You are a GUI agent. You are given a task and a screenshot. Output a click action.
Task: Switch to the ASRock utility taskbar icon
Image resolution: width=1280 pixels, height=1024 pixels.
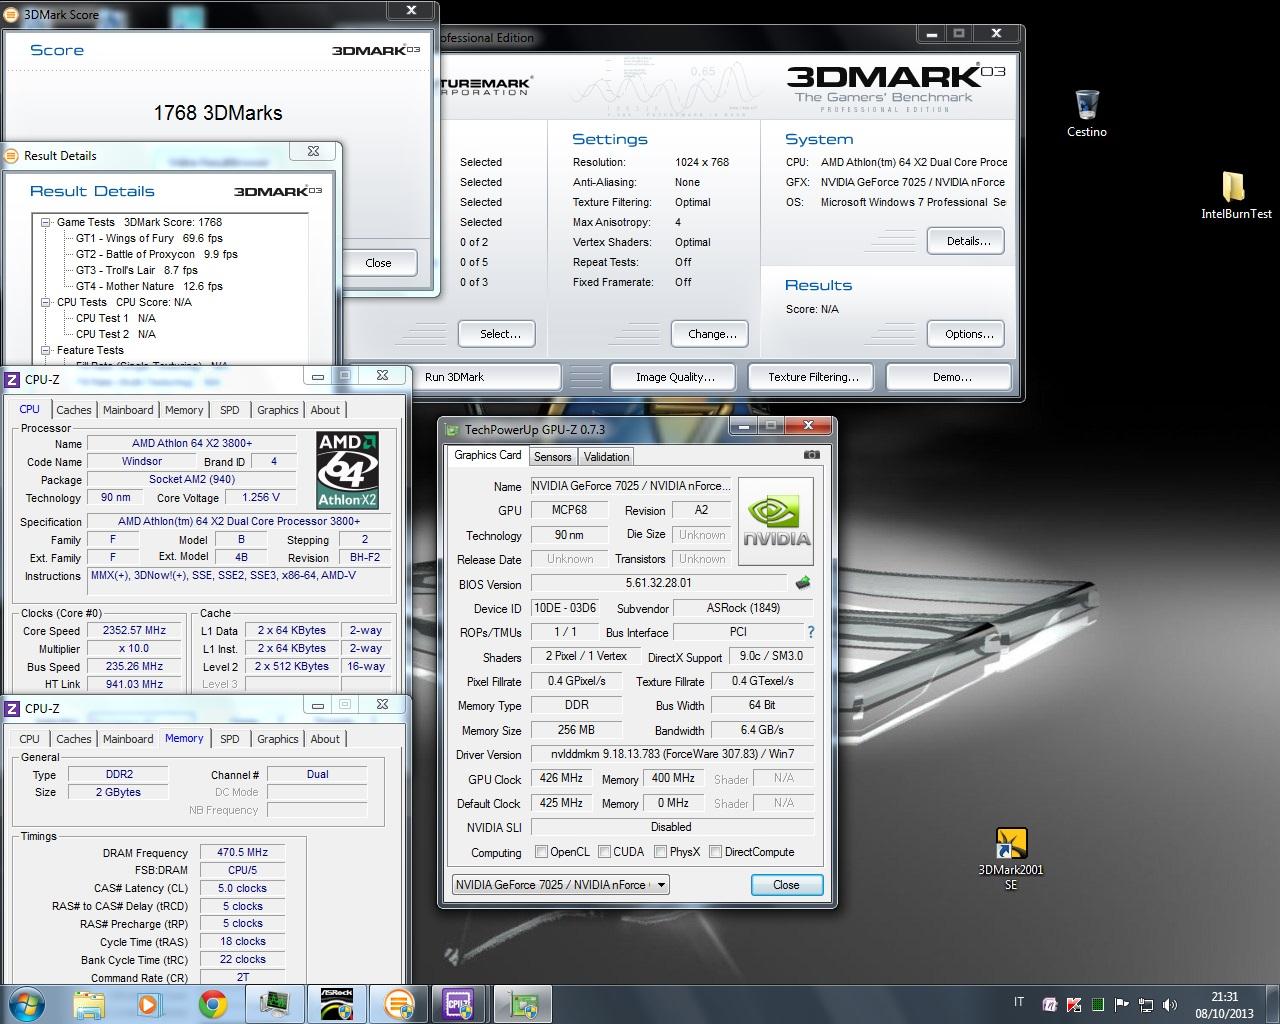click(337, 1004)
